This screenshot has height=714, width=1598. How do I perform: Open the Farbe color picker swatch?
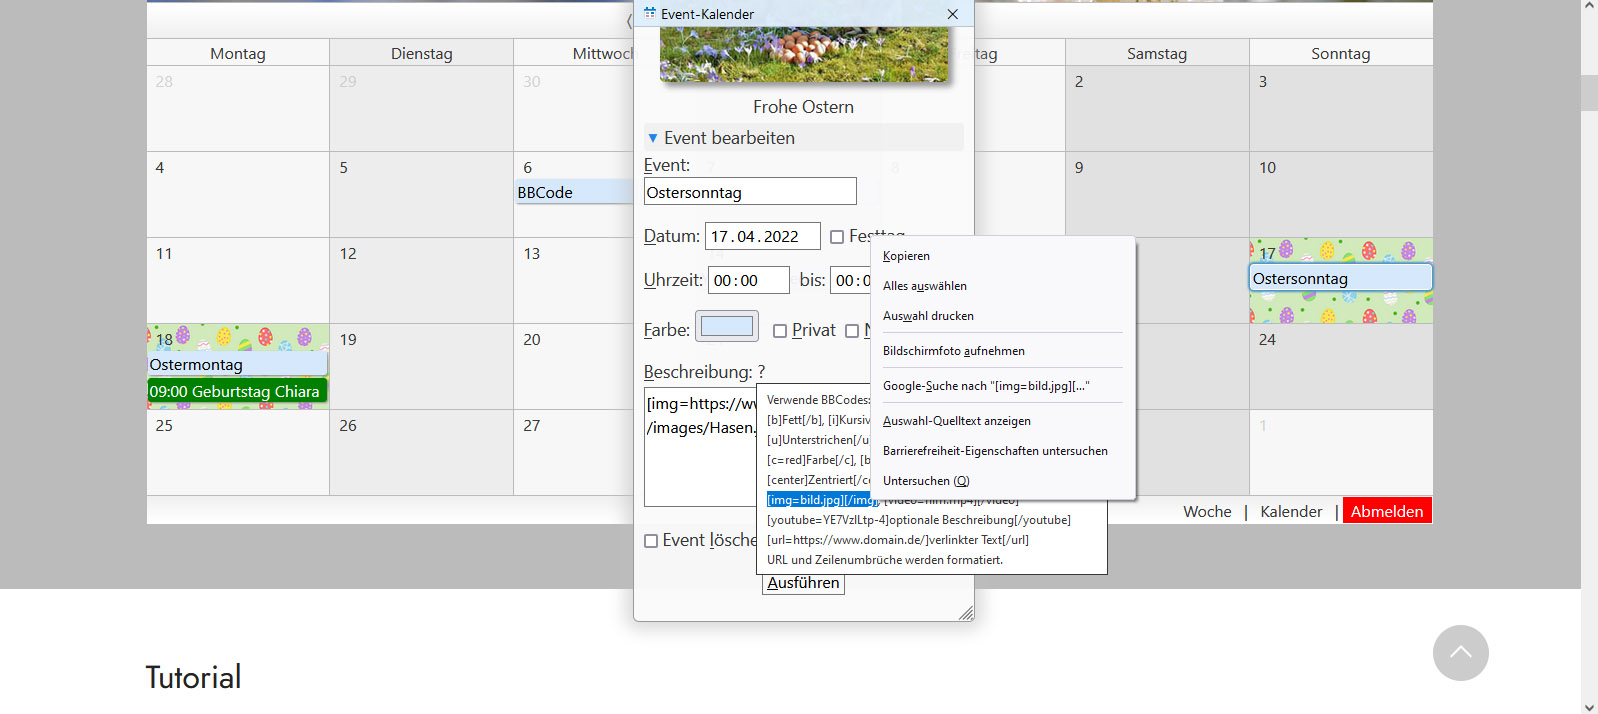click(727, 327)
